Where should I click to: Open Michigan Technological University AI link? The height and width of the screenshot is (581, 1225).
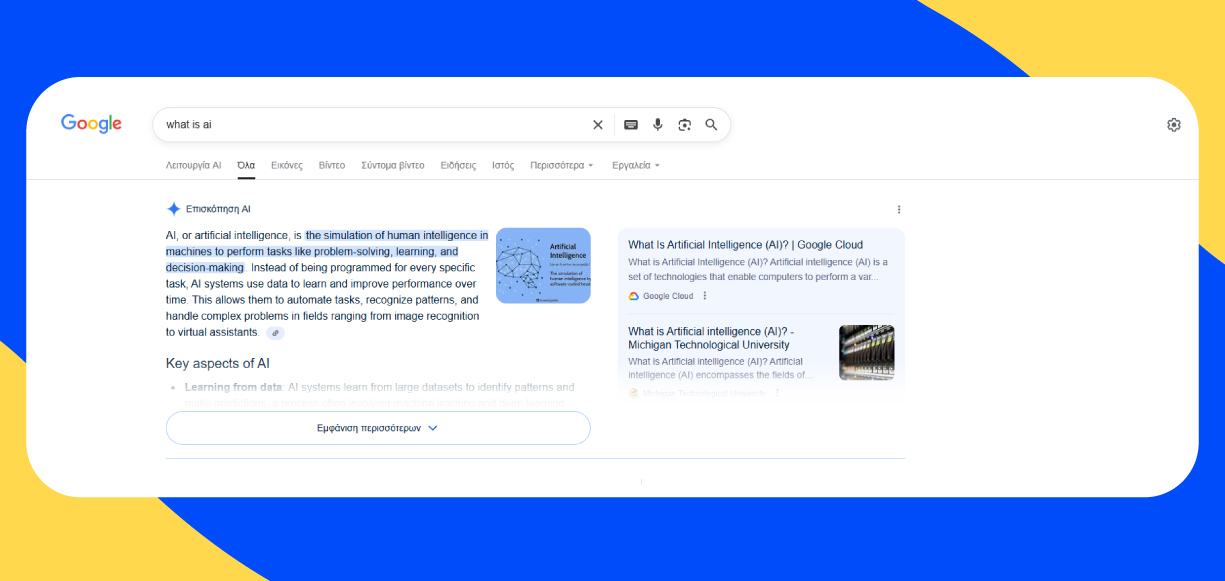pos(711,338)
